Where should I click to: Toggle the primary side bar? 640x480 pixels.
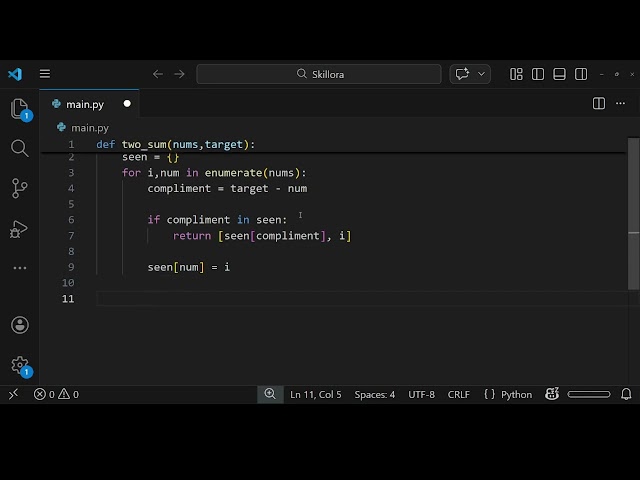point(538,74)
